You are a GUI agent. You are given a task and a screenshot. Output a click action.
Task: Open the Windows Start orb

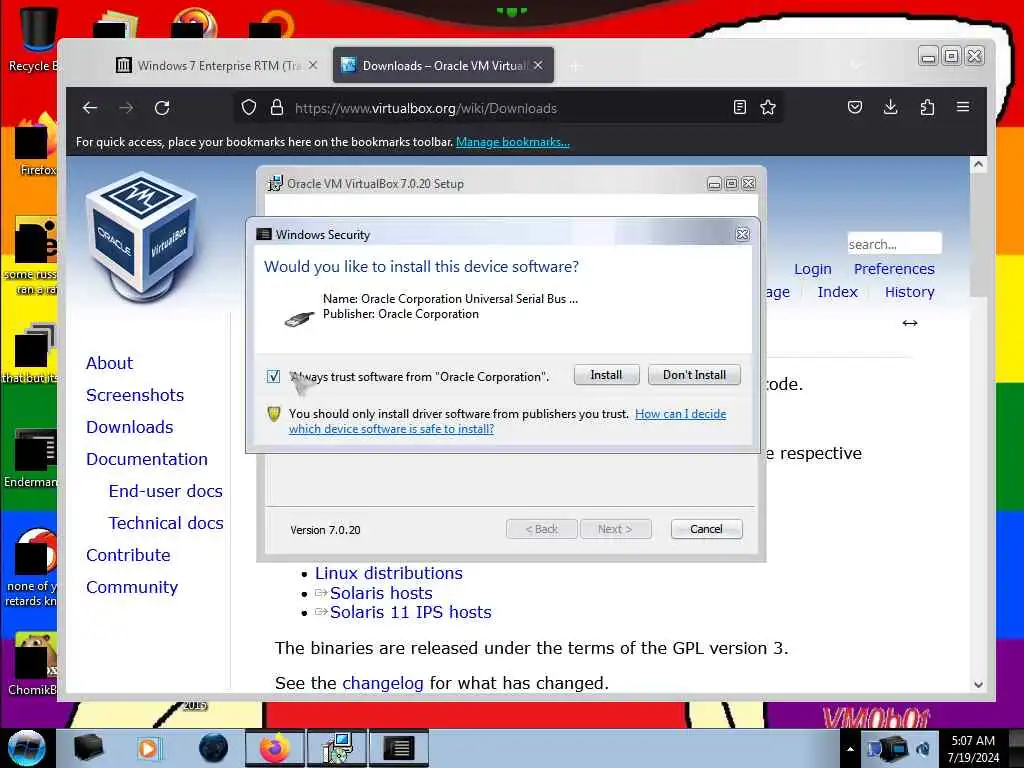pyautogui.click(x=26, y=748)
